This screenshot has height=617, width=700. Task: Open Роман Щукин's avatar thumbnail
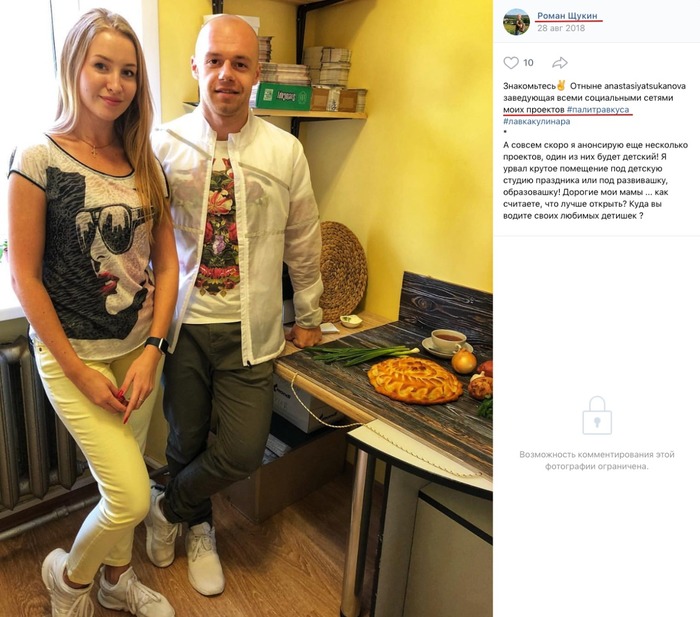(x=517, y=22)
